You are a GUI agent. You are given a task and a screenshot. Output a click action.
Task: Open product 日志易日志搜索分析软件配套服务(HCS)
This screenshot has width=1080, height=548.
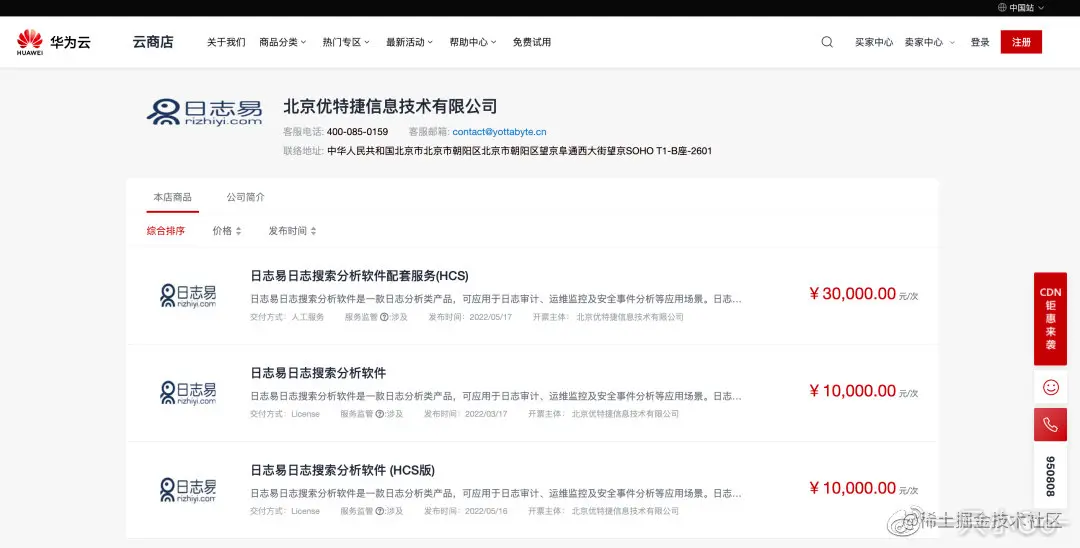360,275
